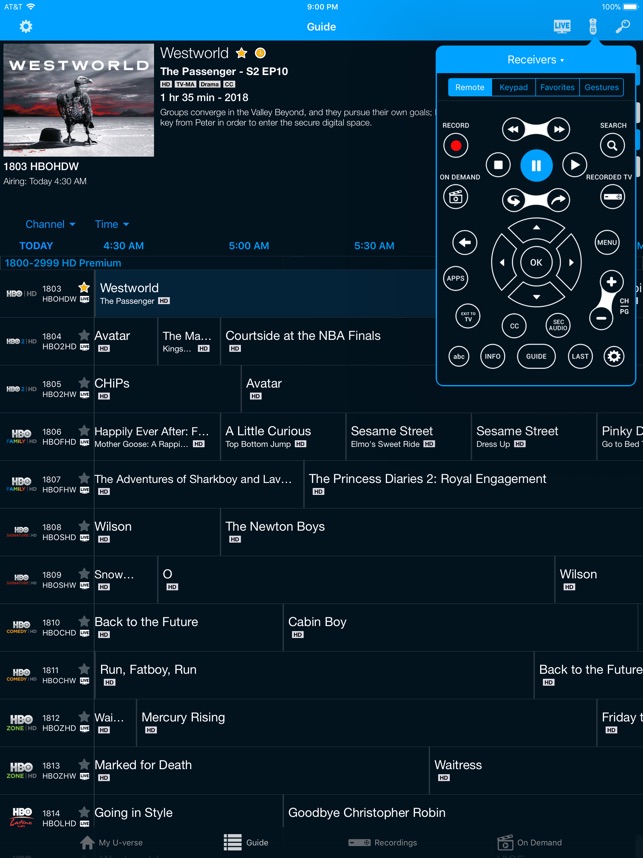643x858 pixels.
Task: Tap the fast-forward button on remote
Action: click(558, 130)
